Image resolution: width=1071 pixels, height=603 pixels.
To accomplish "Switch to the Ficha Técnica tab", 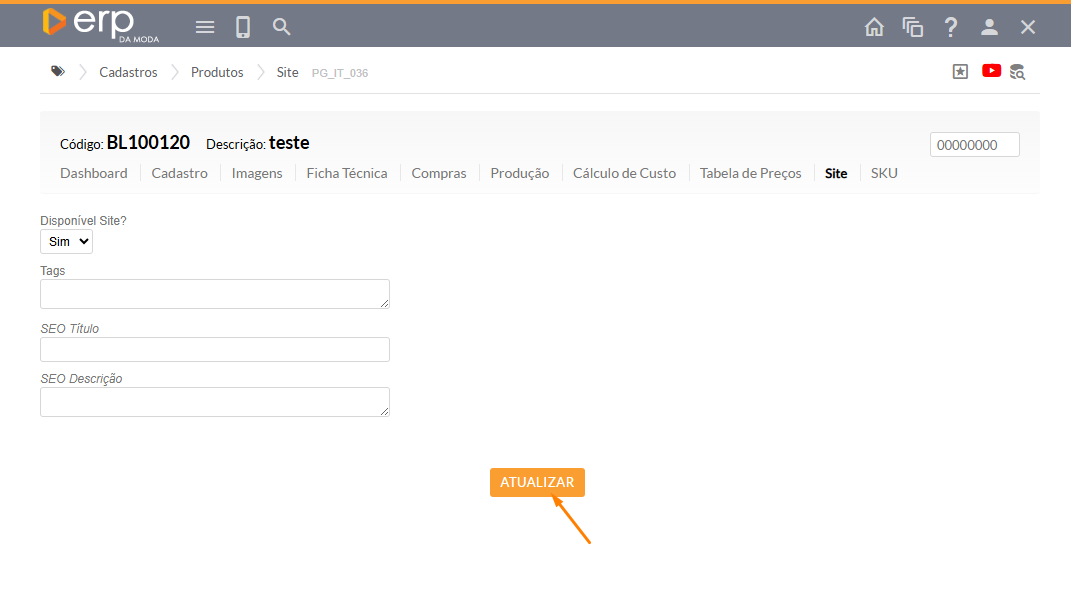I will 346,173.
